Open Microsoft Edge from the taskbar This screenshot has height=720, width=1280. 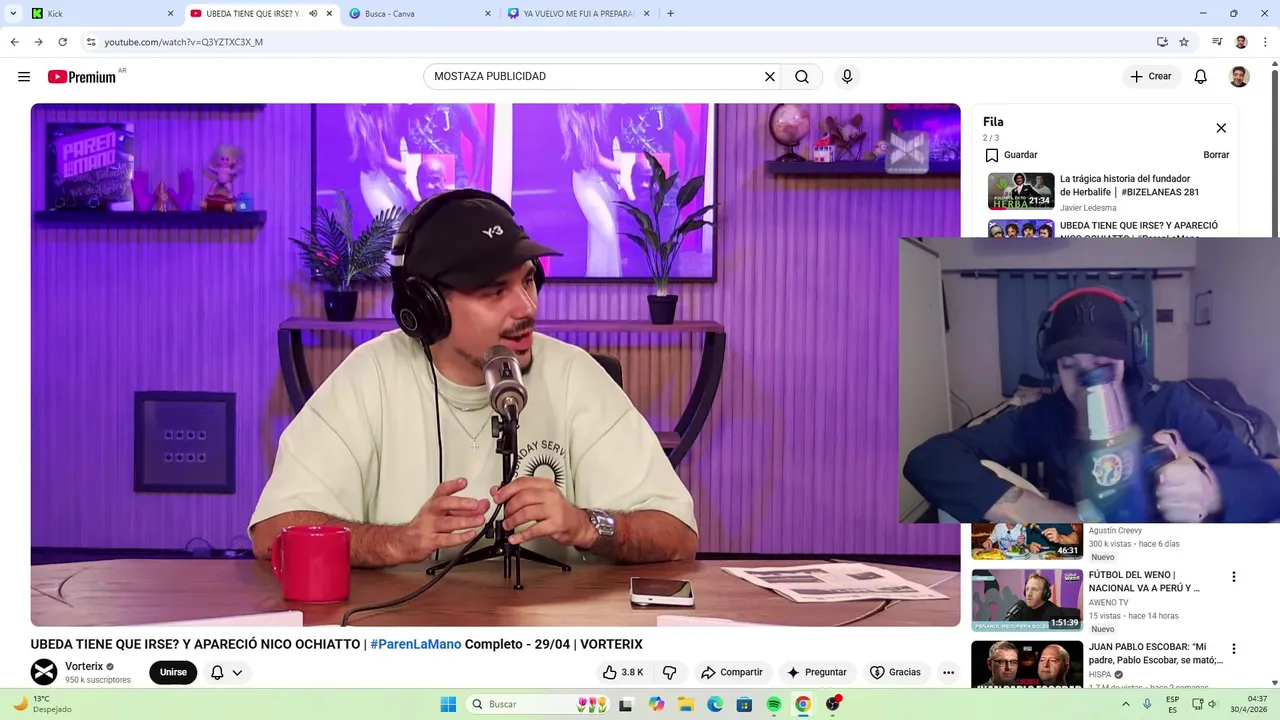coord(715,704)
